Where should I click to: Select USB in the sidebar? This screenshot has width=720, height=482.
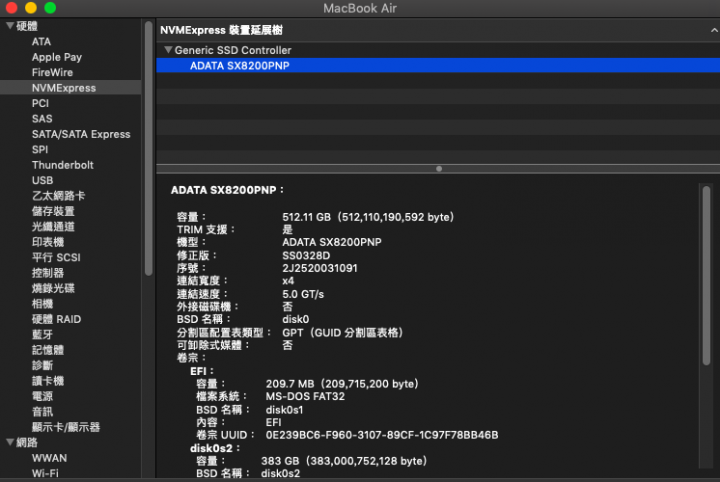pos(43,180)
